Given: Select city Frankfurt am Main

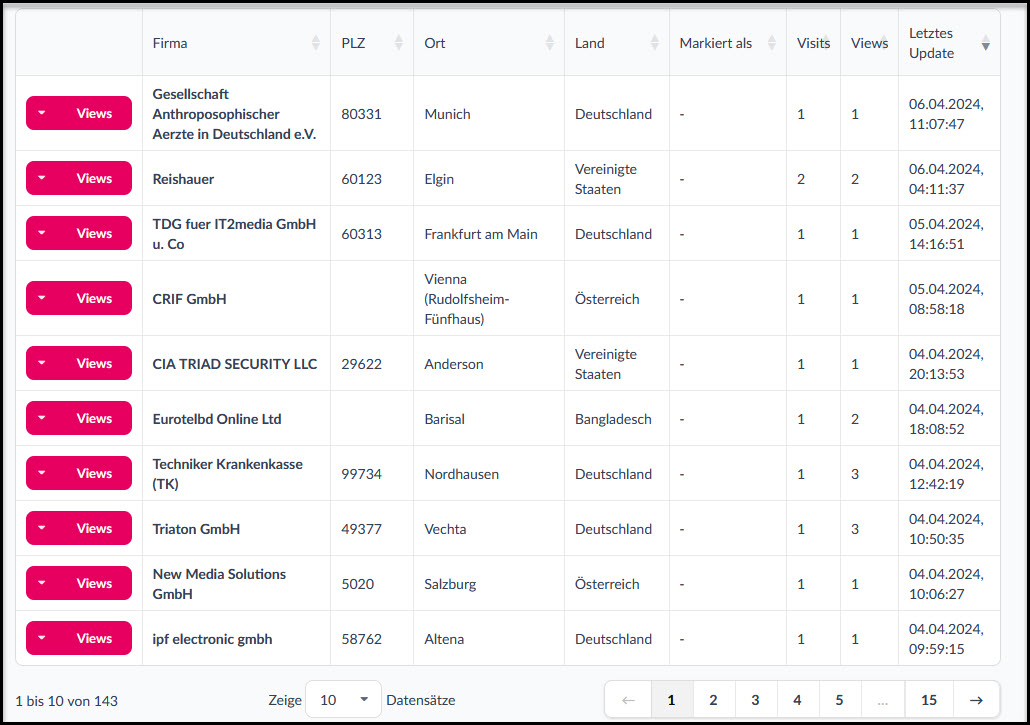Looking at the screenshot, I should 481,234.
